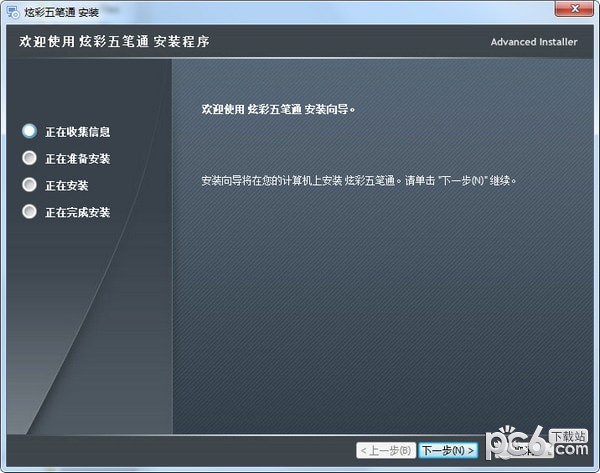Click the 正在准备安装 step label text
Image resolution: width=600 pixels, height=473 pixels.
(77, 159)
